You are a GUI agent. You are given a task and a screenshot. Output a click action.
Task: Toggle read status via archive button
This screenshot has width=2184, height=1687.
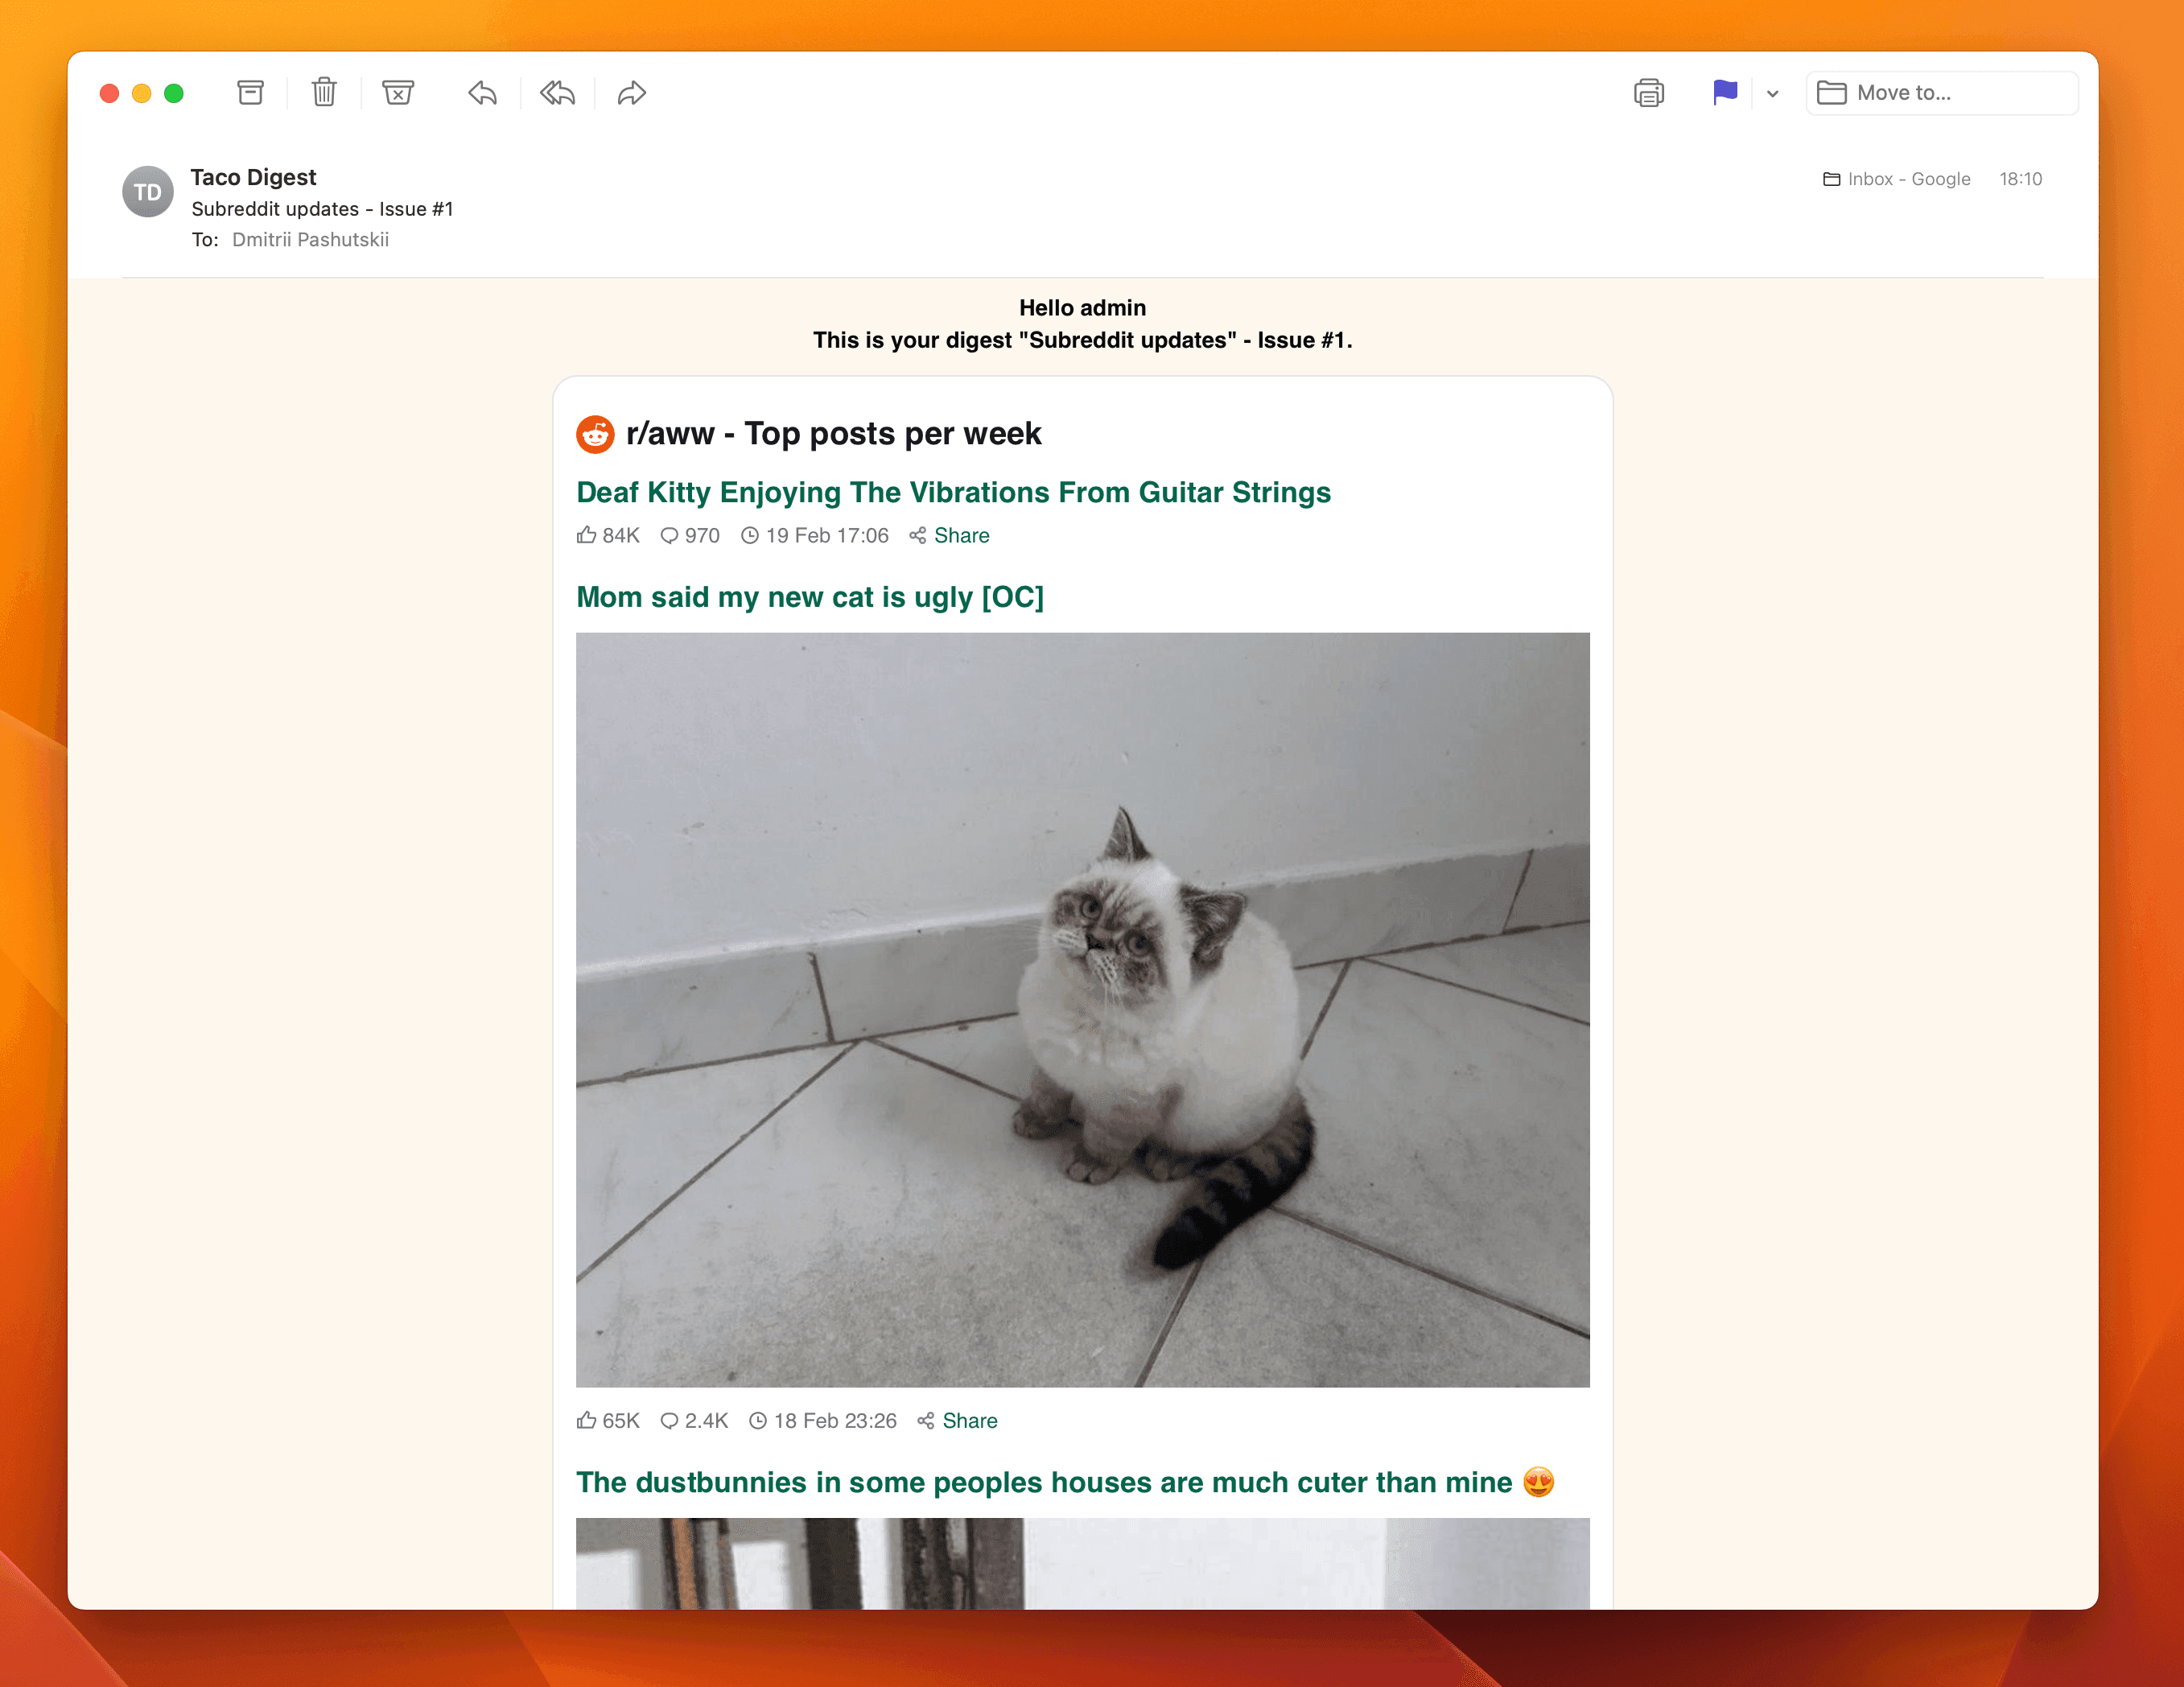click(249, 92)
